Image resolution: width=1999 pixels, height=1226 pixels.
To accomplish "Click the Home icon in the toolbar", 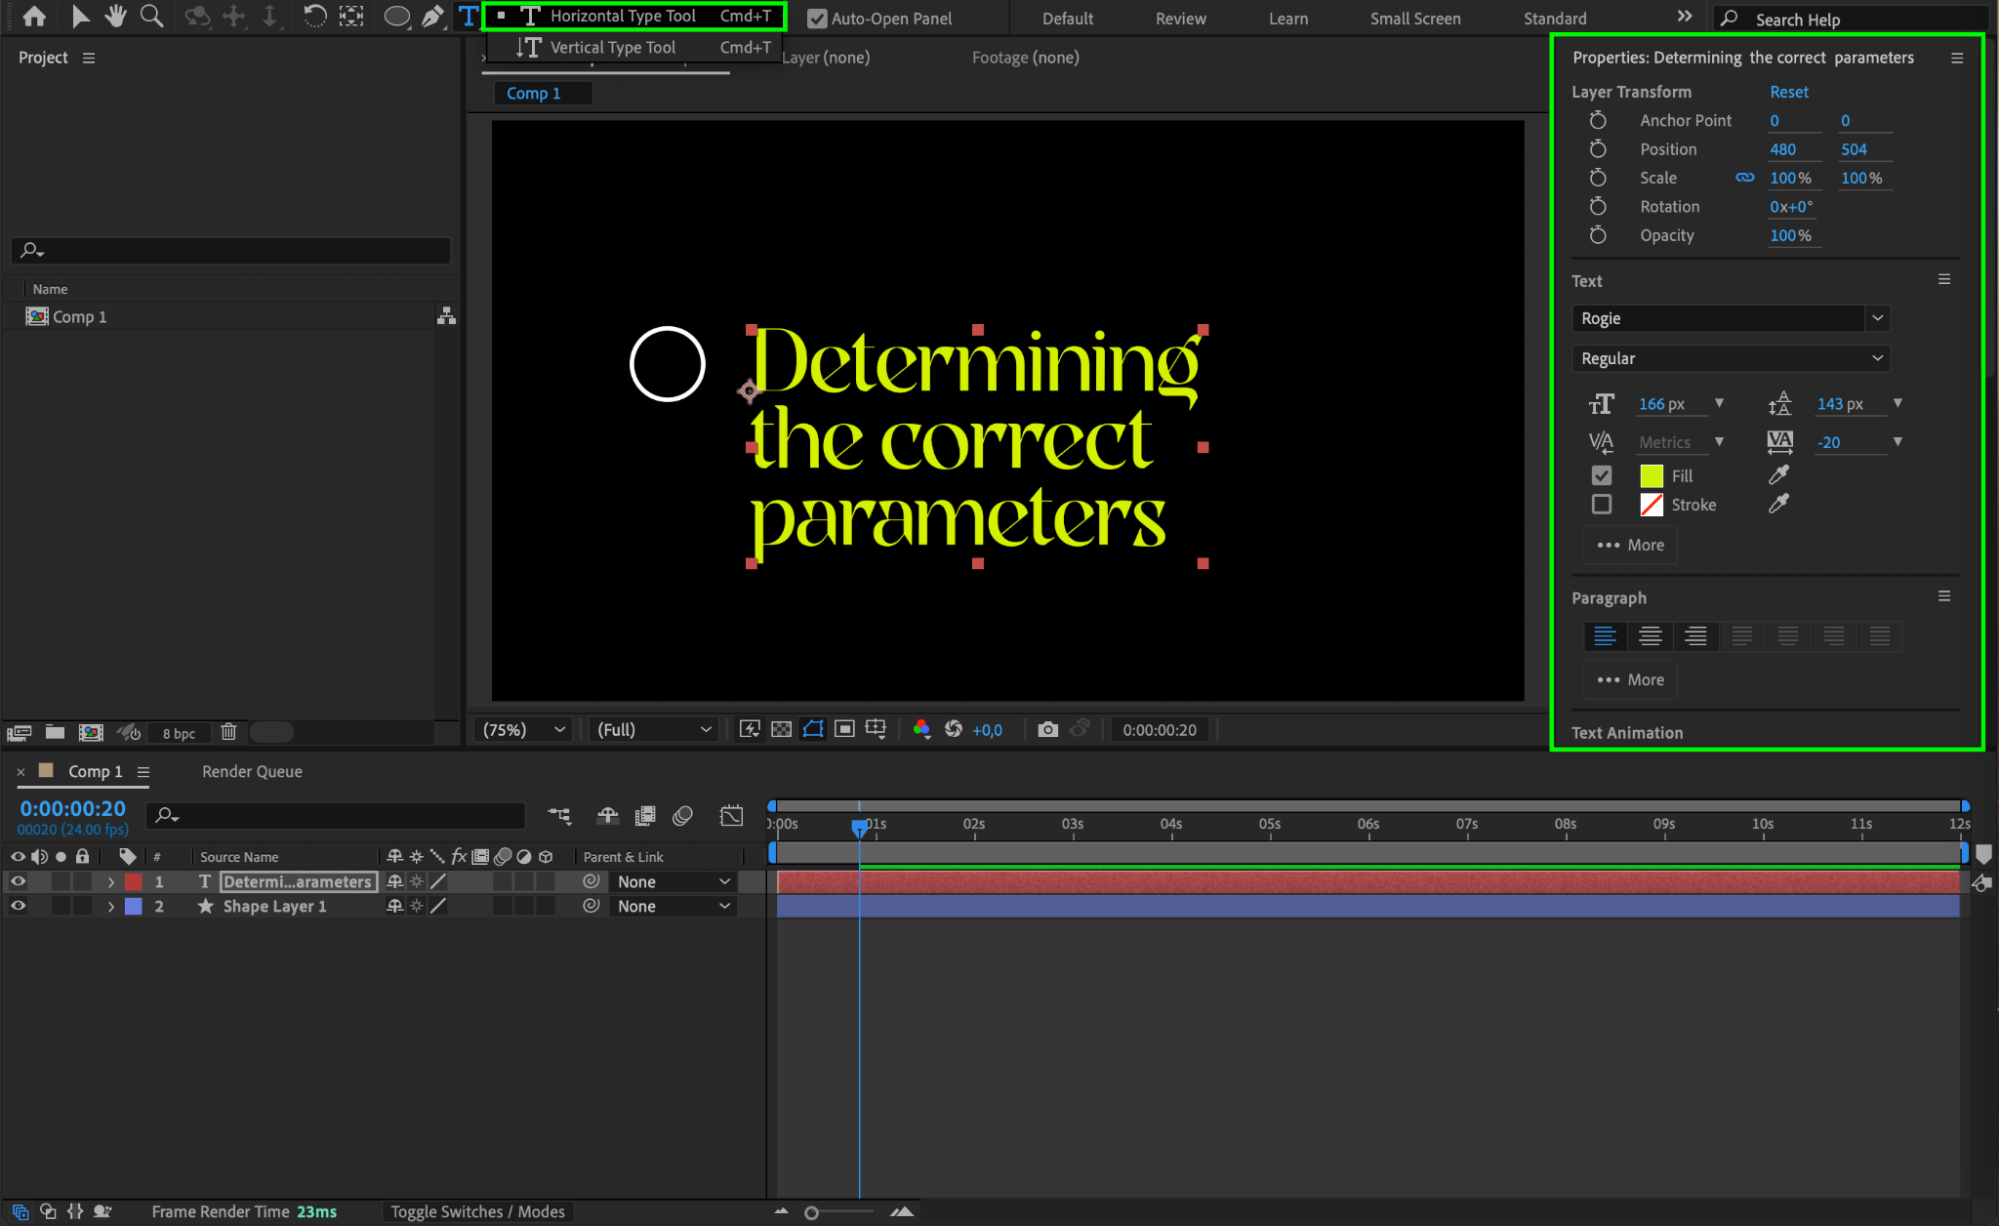I will point(35,16).
